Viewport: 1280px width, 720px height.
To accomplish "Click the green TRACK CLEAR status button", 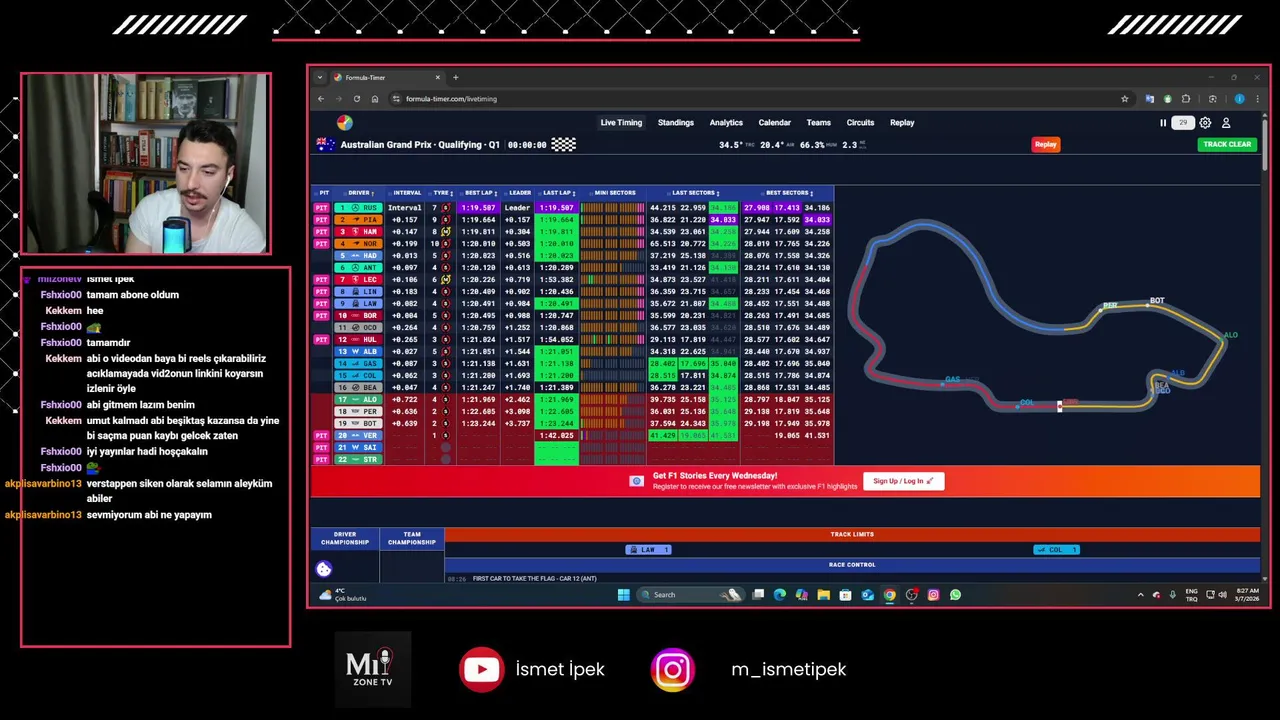I will point(1227,144).
